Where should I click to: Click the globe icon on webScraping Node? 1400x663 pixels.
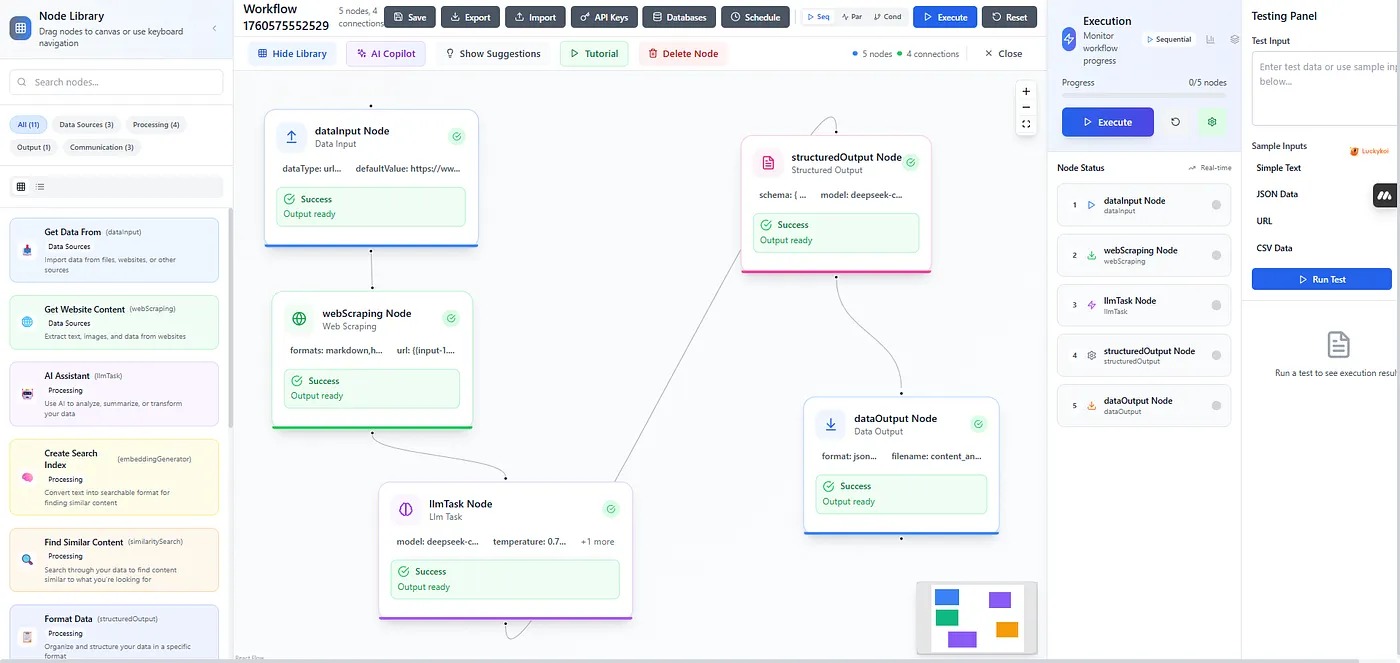coord(299,319)
